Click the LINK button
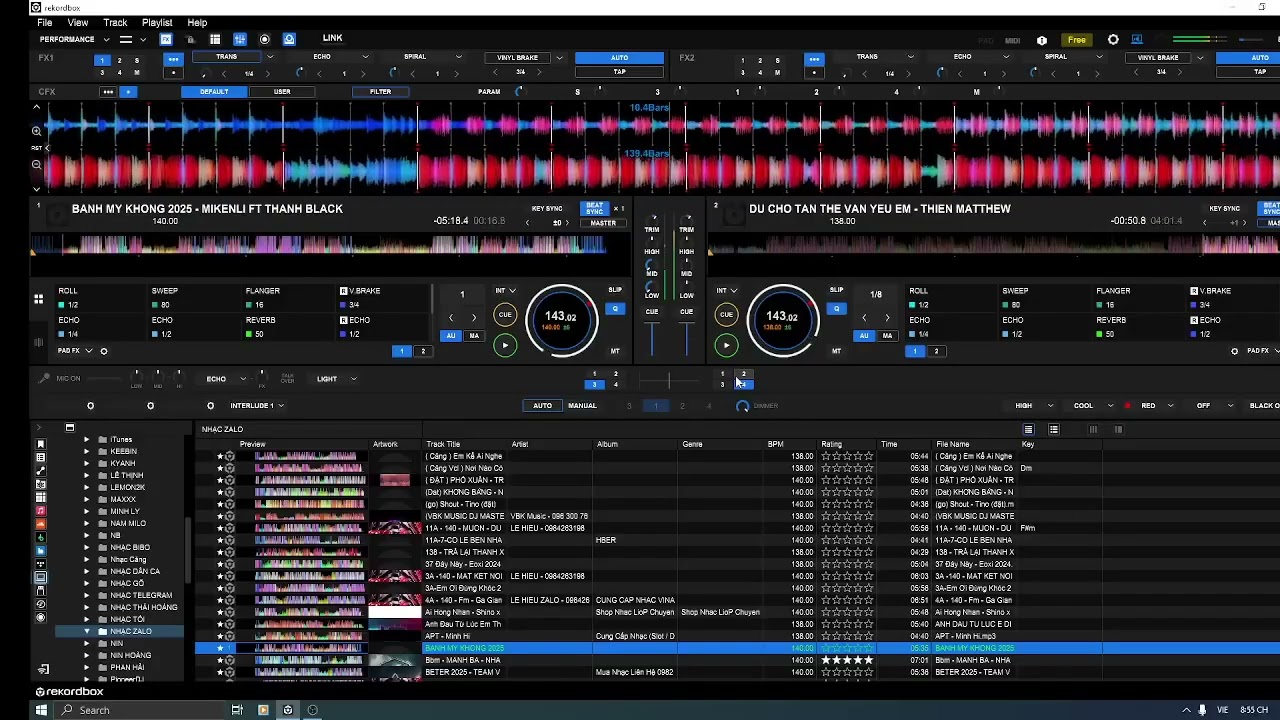This screenshot has width=1280, height=720. point(333,38)
